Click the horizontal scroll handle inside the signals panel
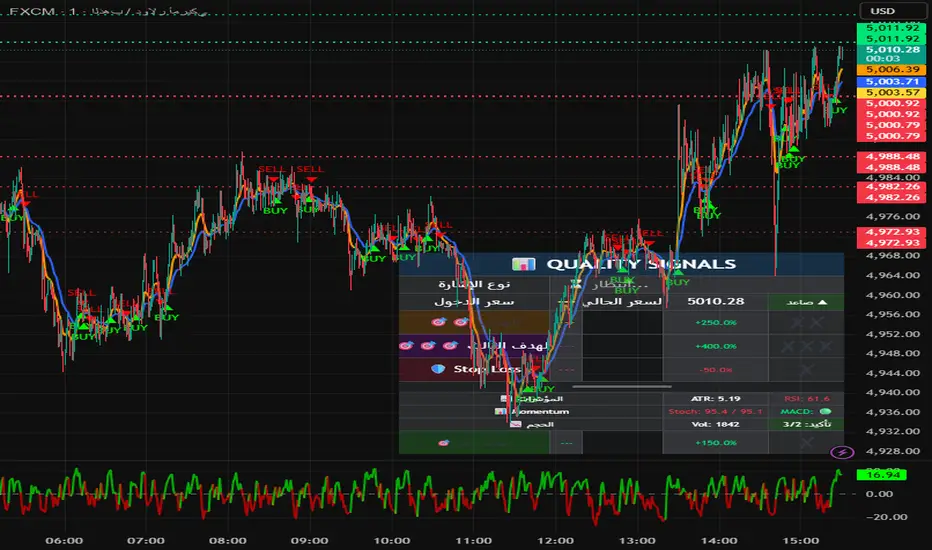This screenshot has height=550, width=932. pyautogui.click(x=622, y=386)
